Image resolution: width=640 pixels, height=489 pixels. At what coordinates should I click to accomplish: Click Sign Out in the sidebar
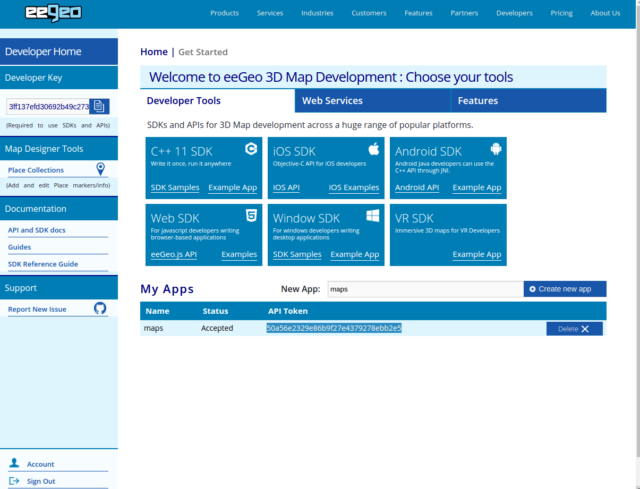(x=41, y=481)
